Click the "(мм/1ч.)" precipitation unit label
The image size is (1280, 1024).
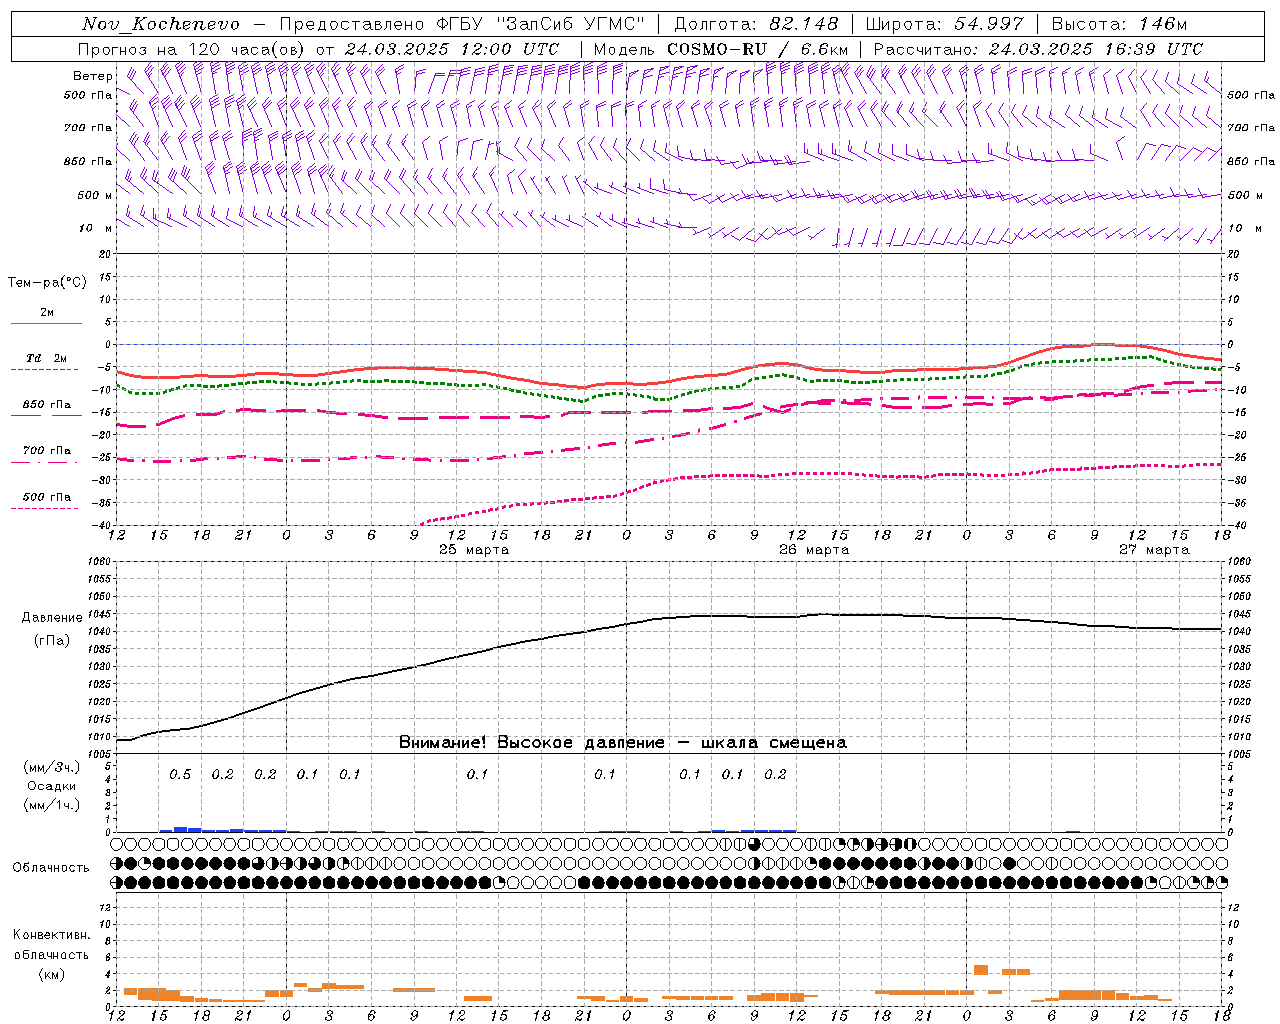[x=51, y=805]
